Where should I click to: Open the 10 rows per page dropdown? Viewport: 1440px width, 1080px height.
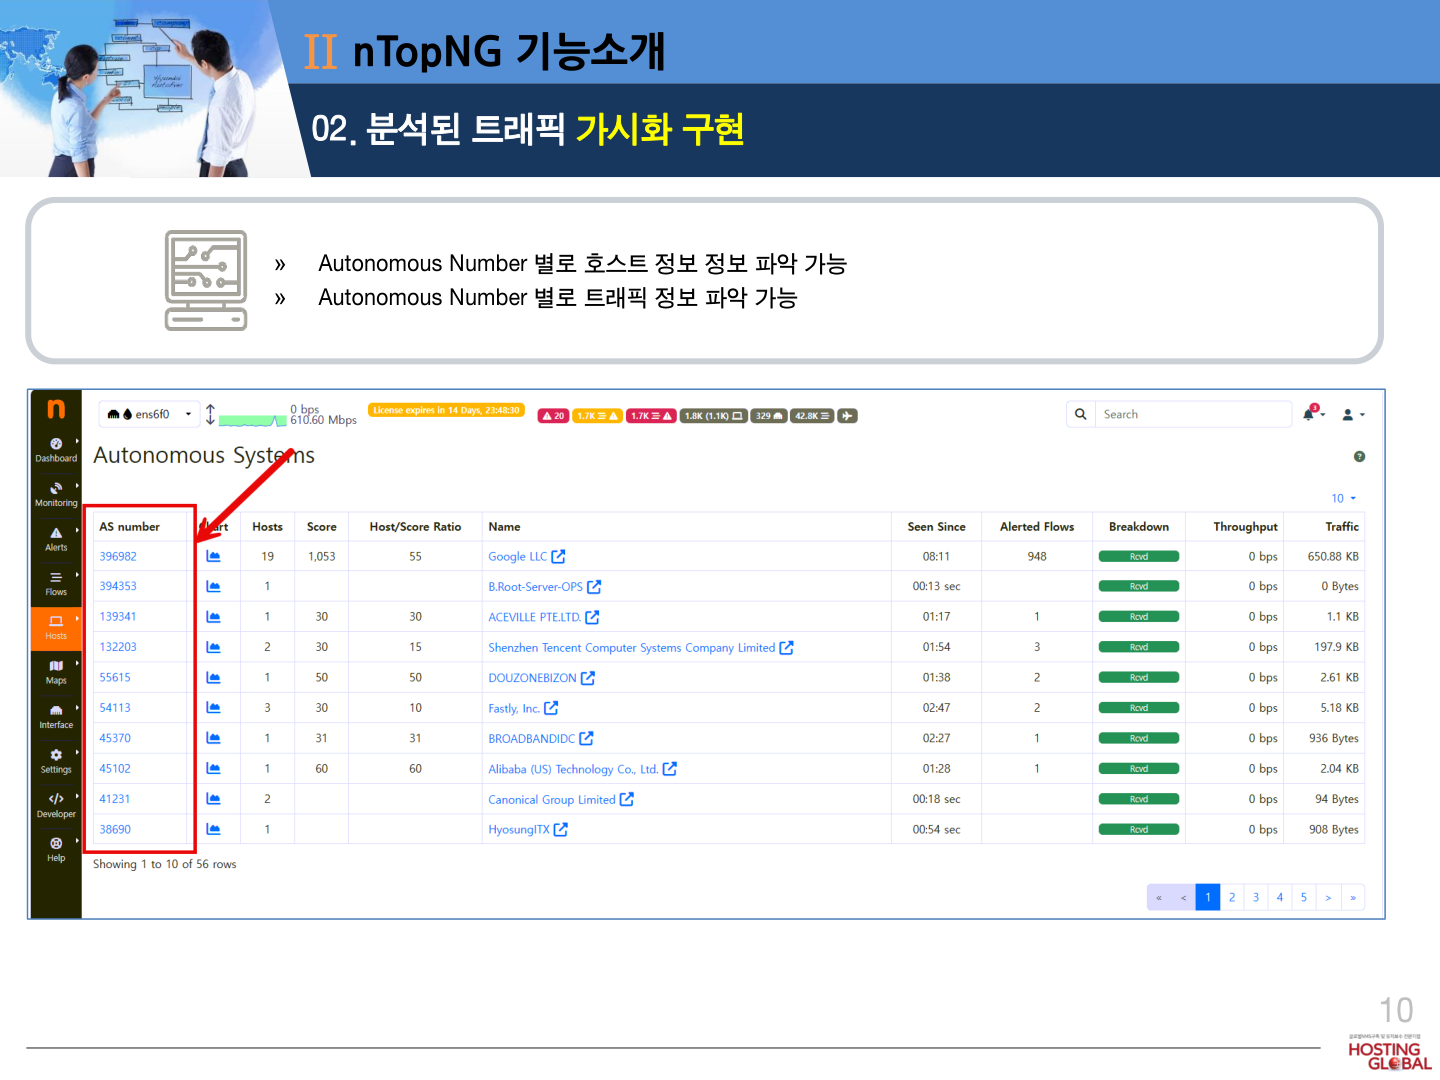tap(1343, 498)
